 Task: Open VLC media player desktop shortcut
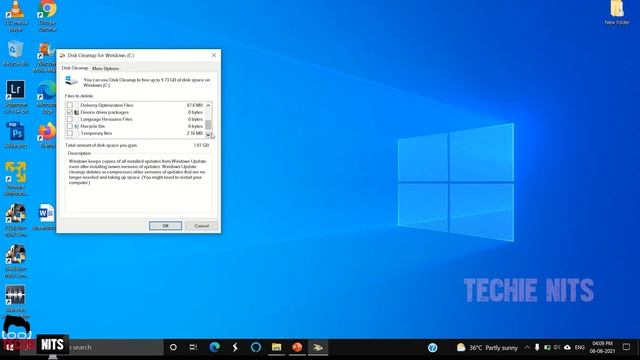pos(16,16)
